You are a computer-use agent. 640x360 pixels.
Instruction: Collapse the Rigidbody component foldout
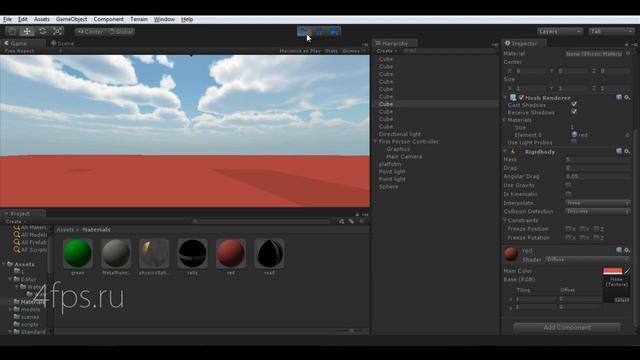coord(505,151)
